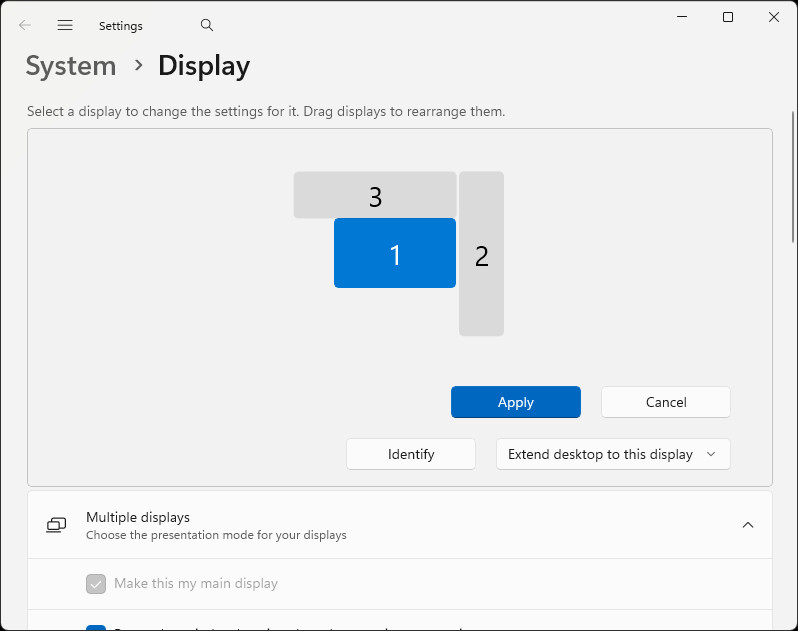The width and height of the screenshot is (798, 631).
Task: Click the back arrow in Settings
Action: pos(25,25)
